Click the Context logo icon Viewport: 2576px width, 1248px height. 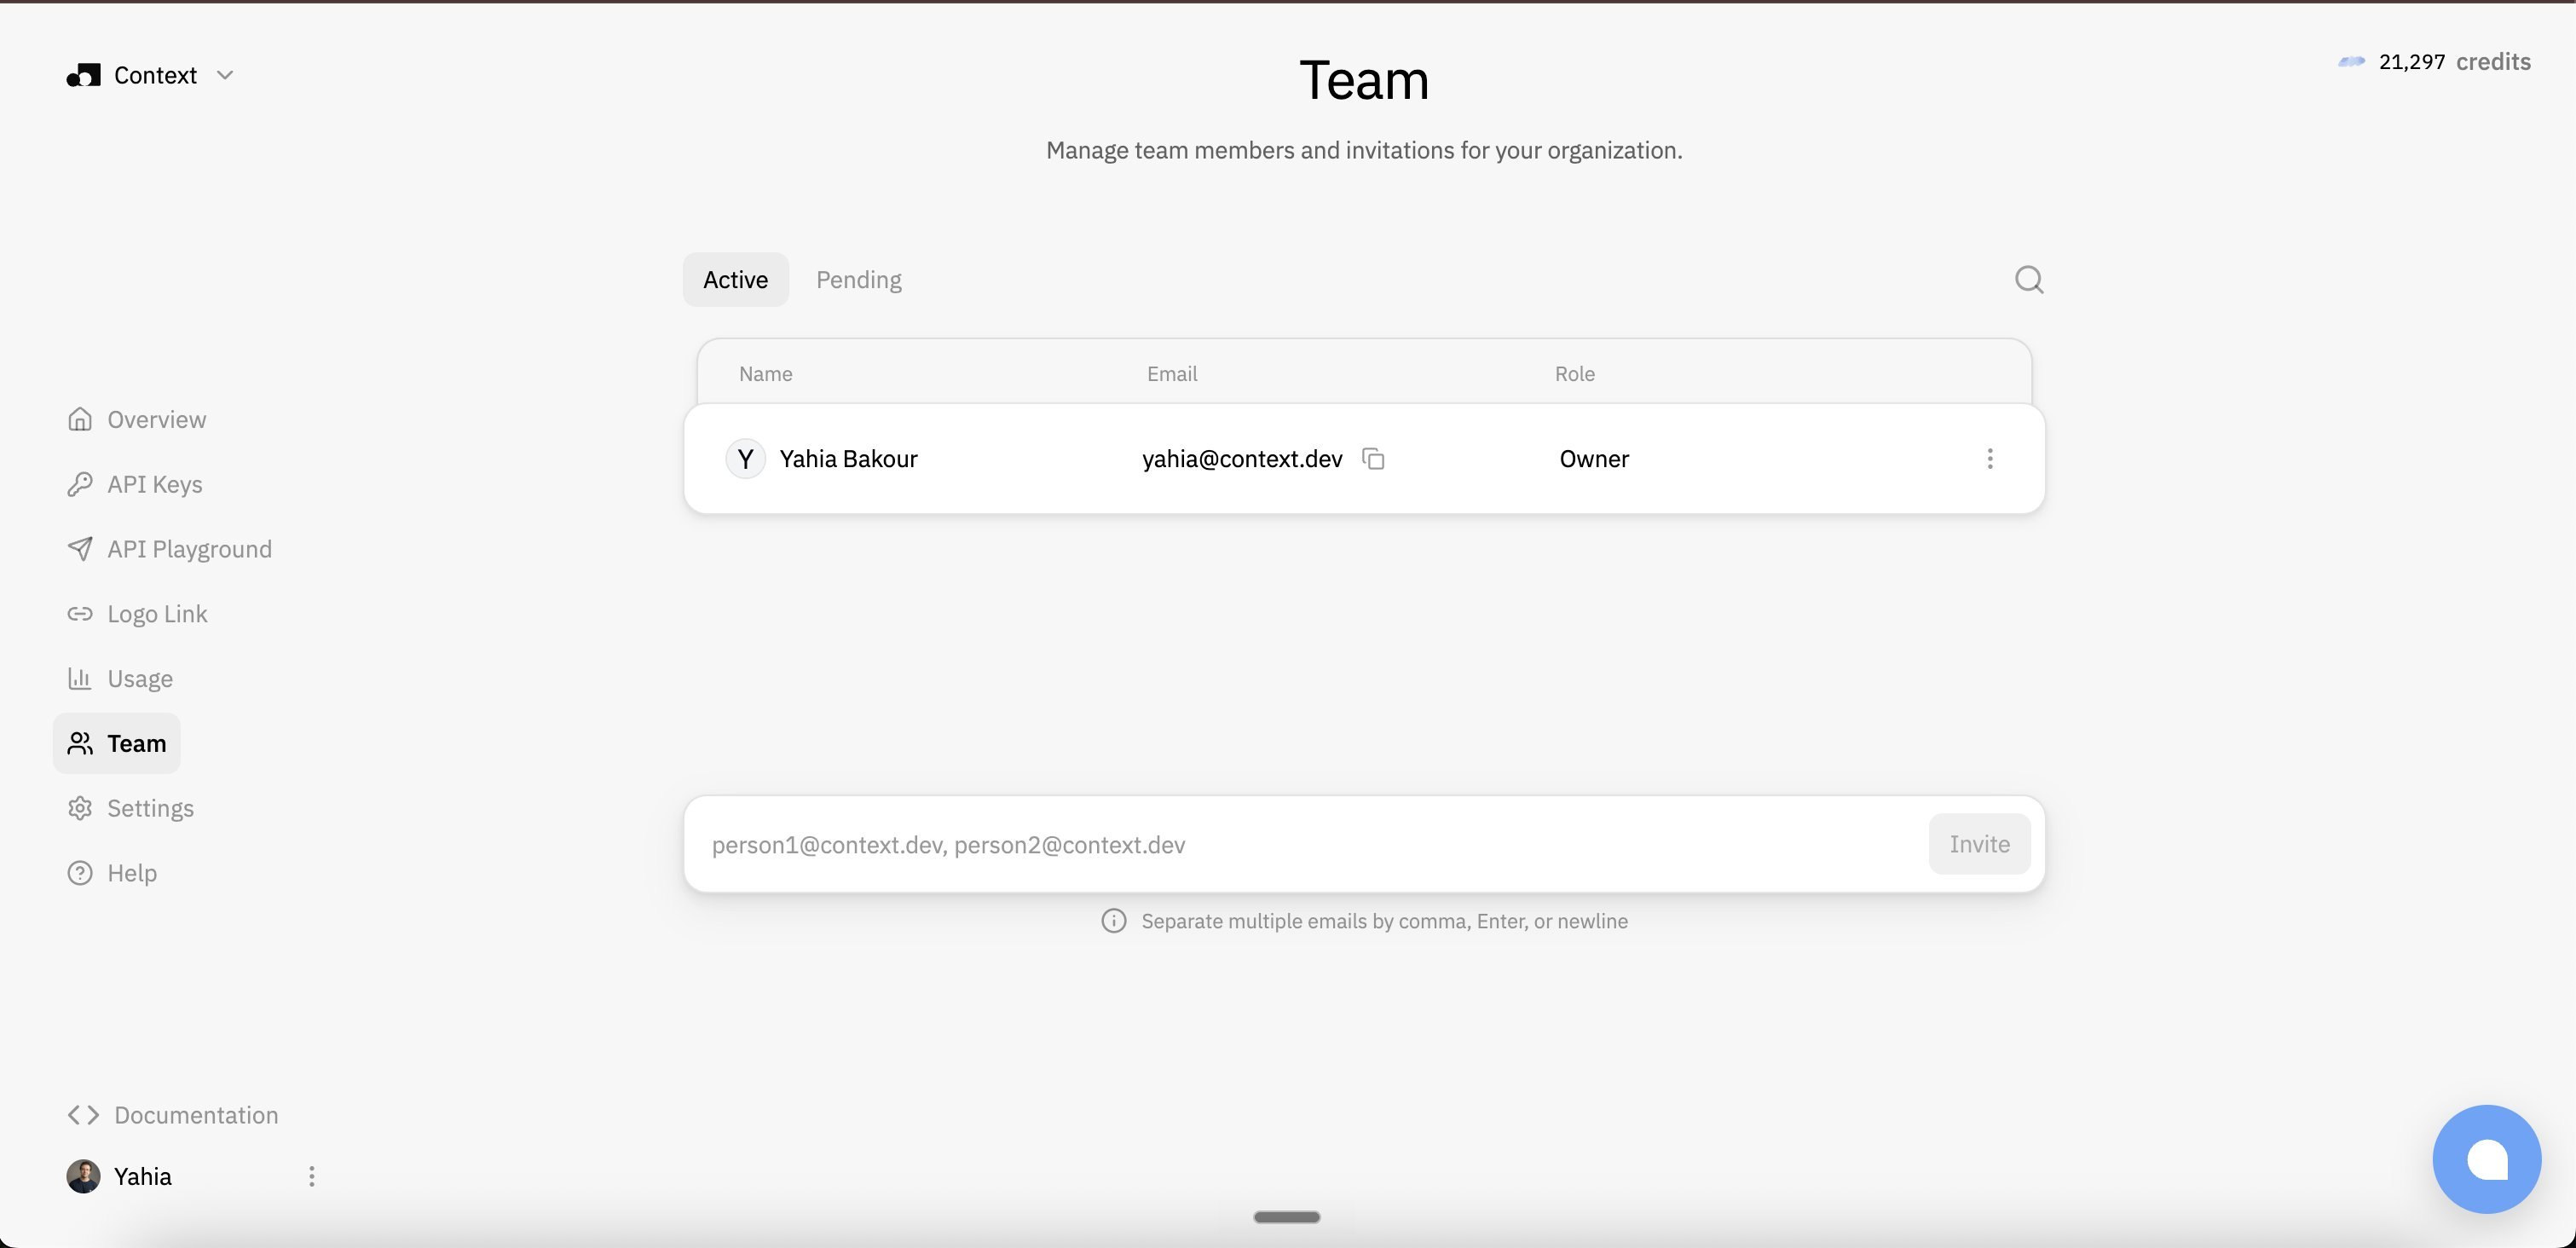[84, 76]
